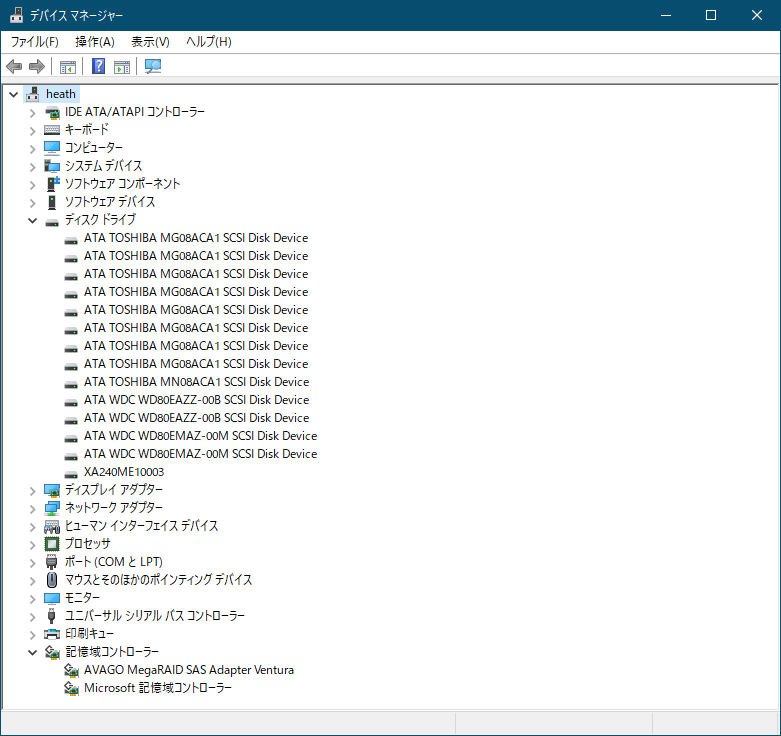This screenshot has width=781, height=736.
Task: Click the ソフトウェア デバイス icon
Action: coord(52,202)
